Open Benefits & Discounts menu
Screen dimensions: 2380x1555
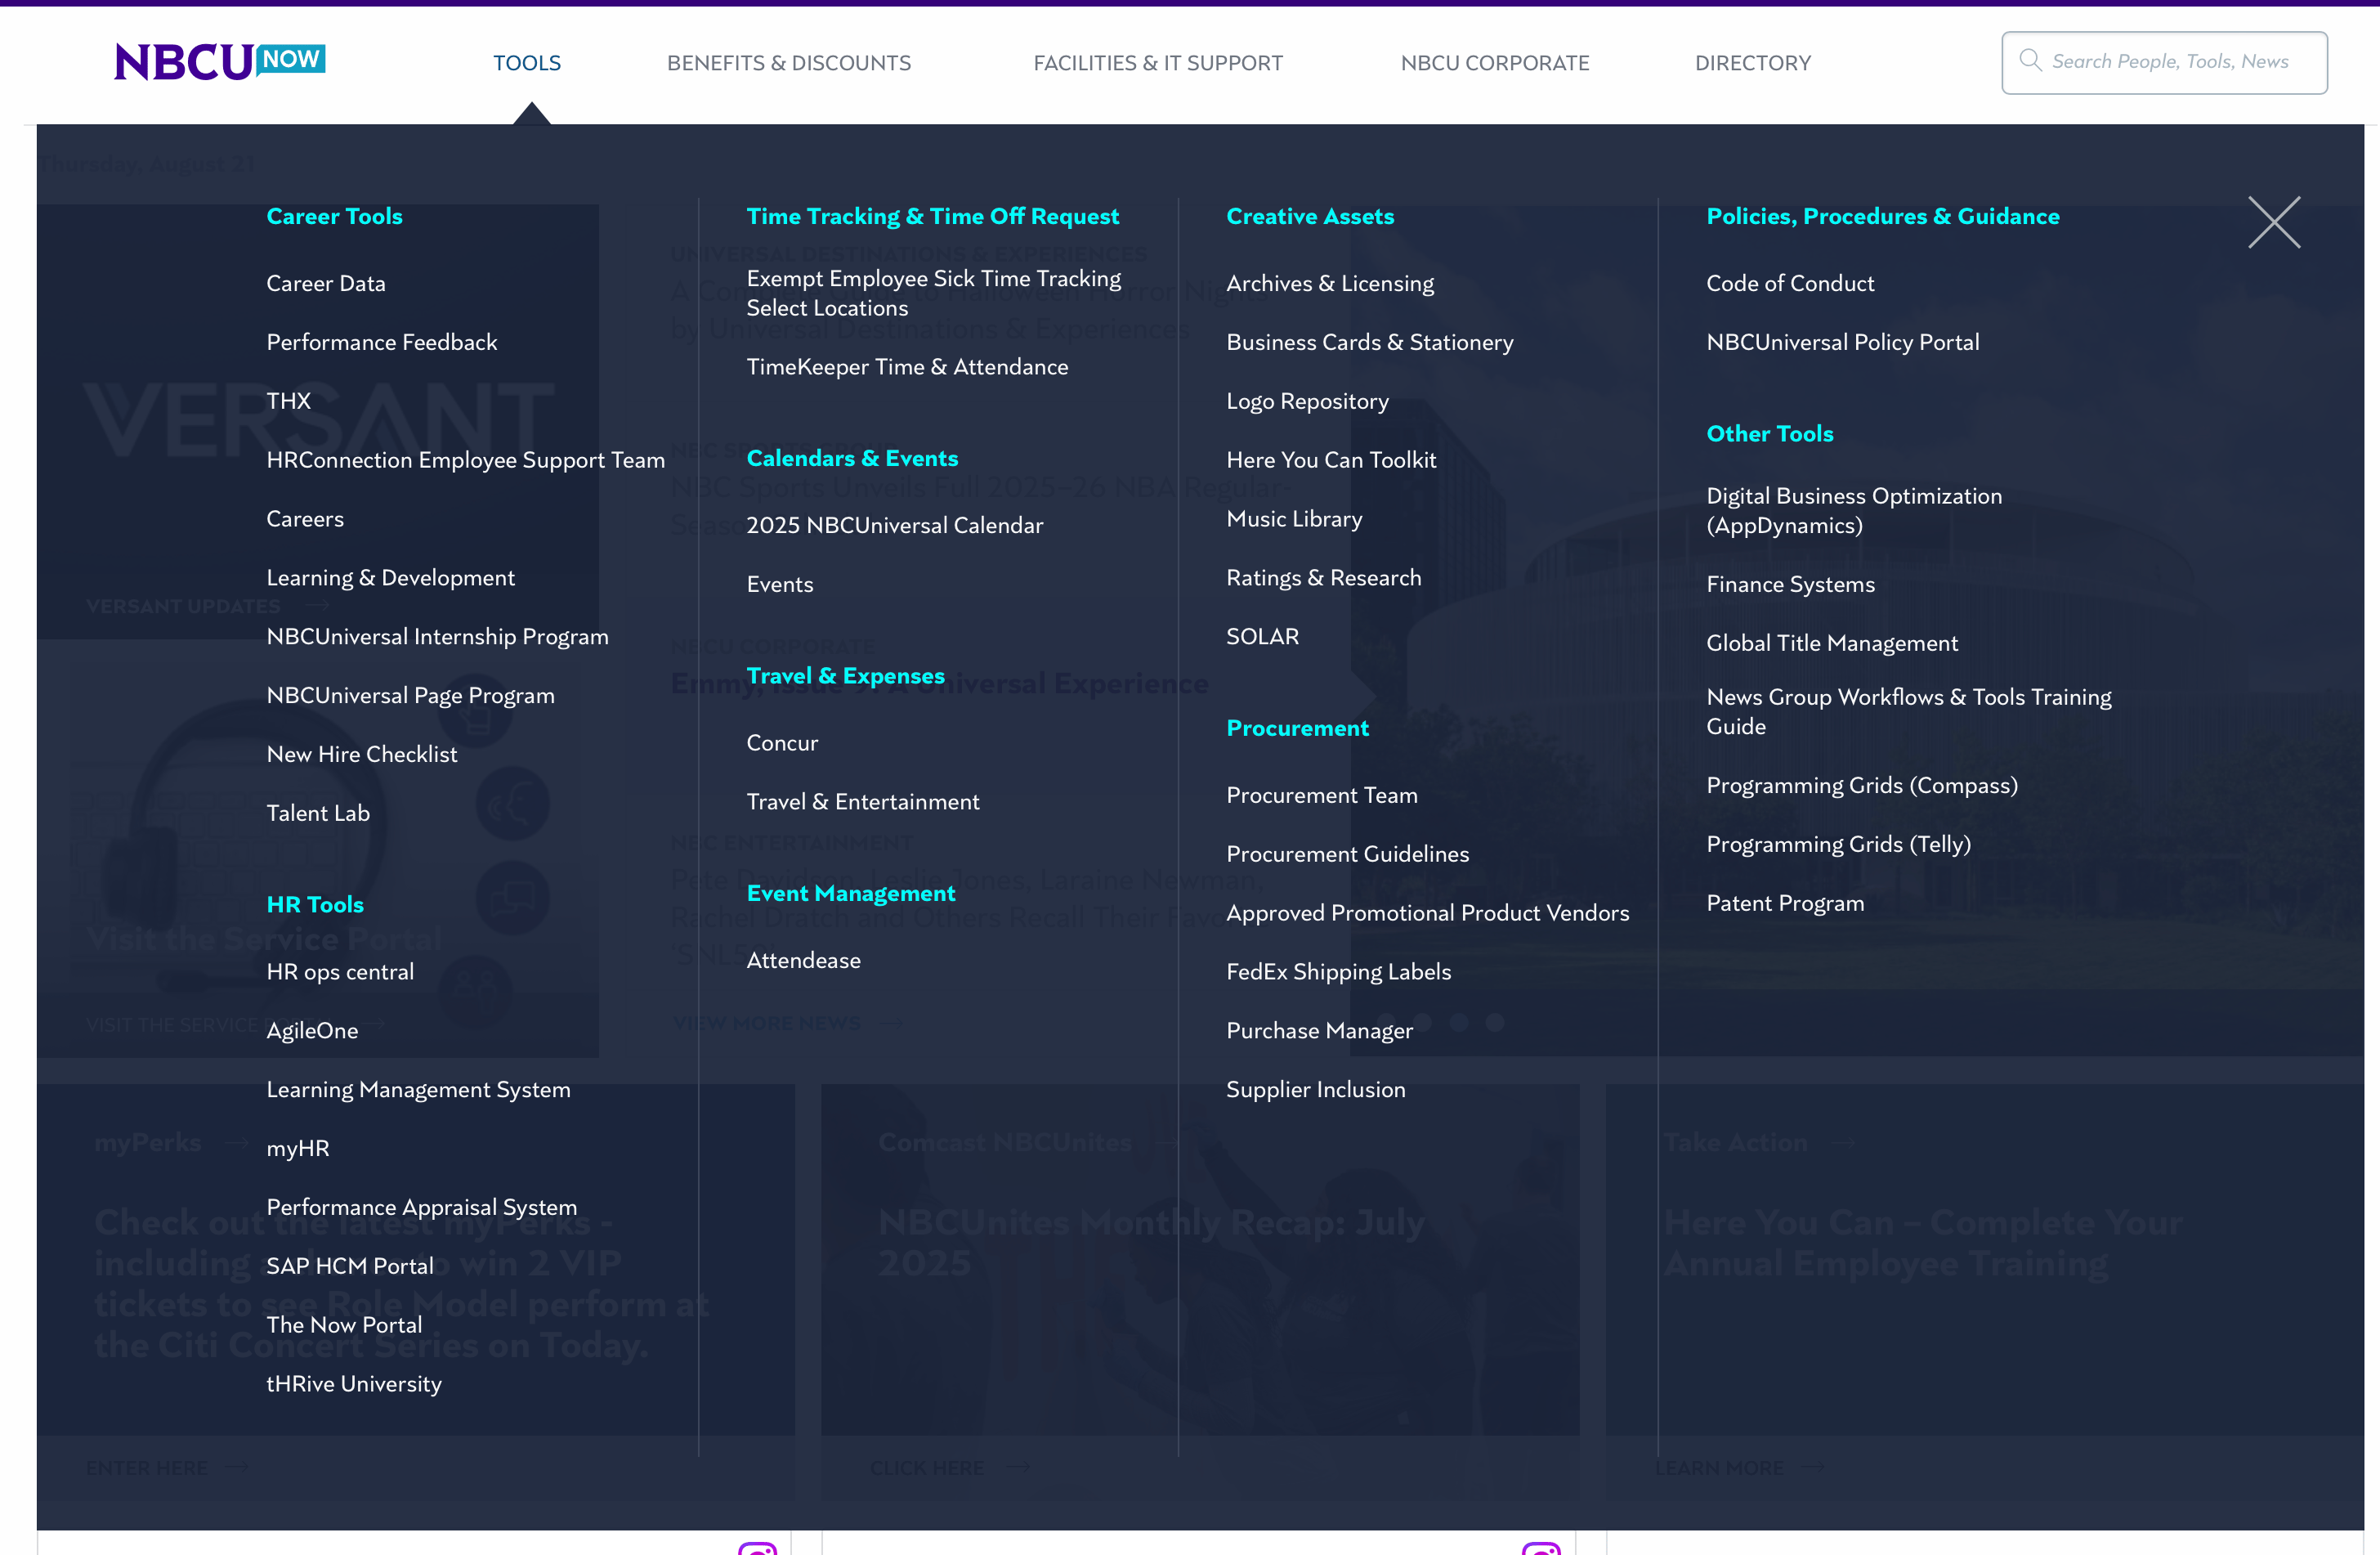coord(789,63)
